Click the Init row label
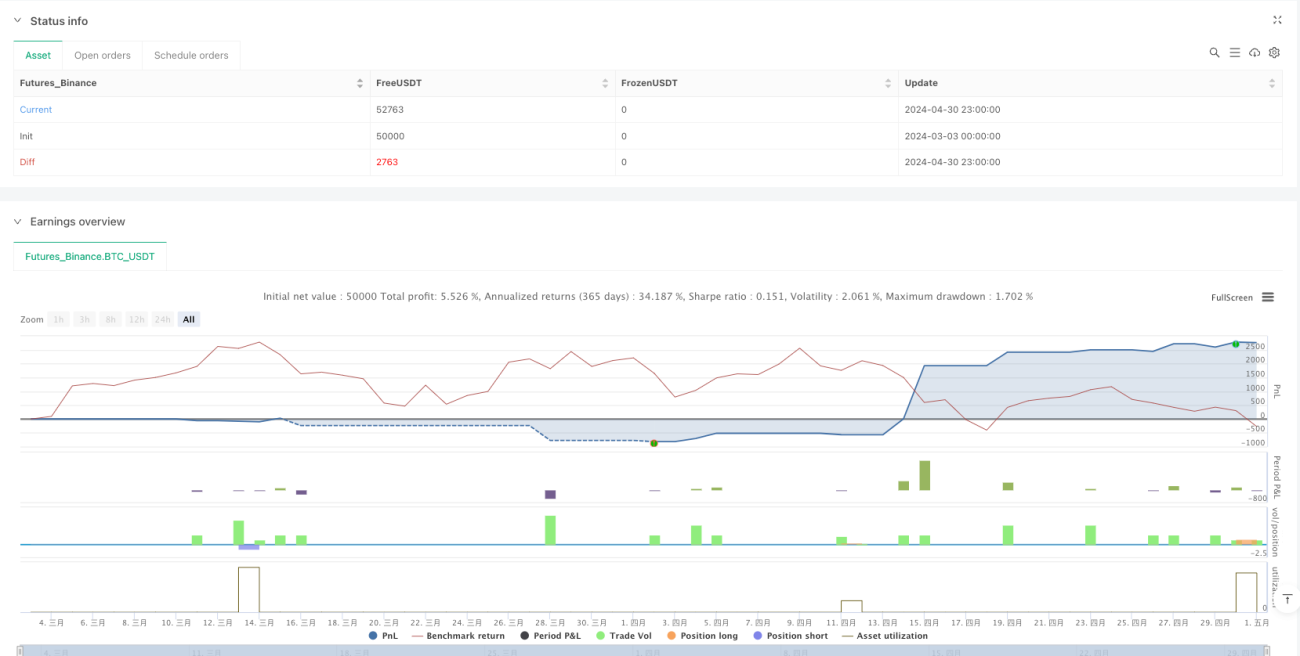Viewport: 1300px width, 656px height. pyautogui.click(x=27, y=136)
